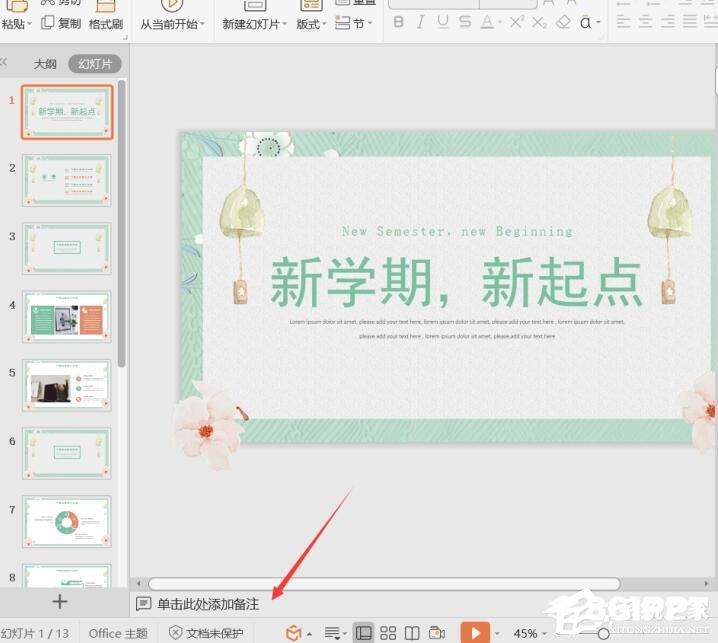Click the slide panel vertical scrollbar
Screen dimensions: 718x643
click(121, 223)
